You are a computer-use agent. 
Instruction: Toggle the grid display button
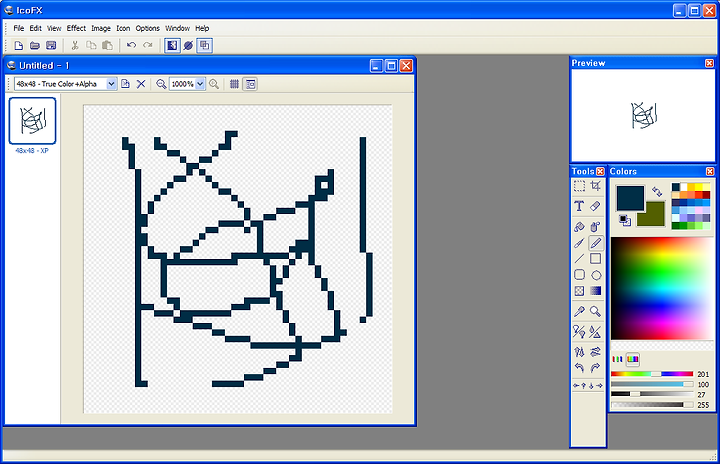(x=234, y=84)
